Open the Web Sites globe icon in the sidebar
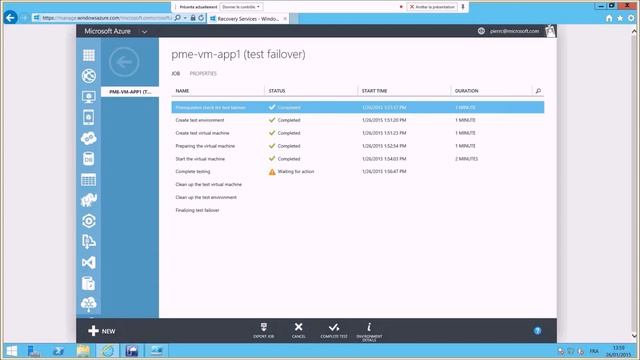Viewport: 640px width, 360px height. tap(89, 76)
